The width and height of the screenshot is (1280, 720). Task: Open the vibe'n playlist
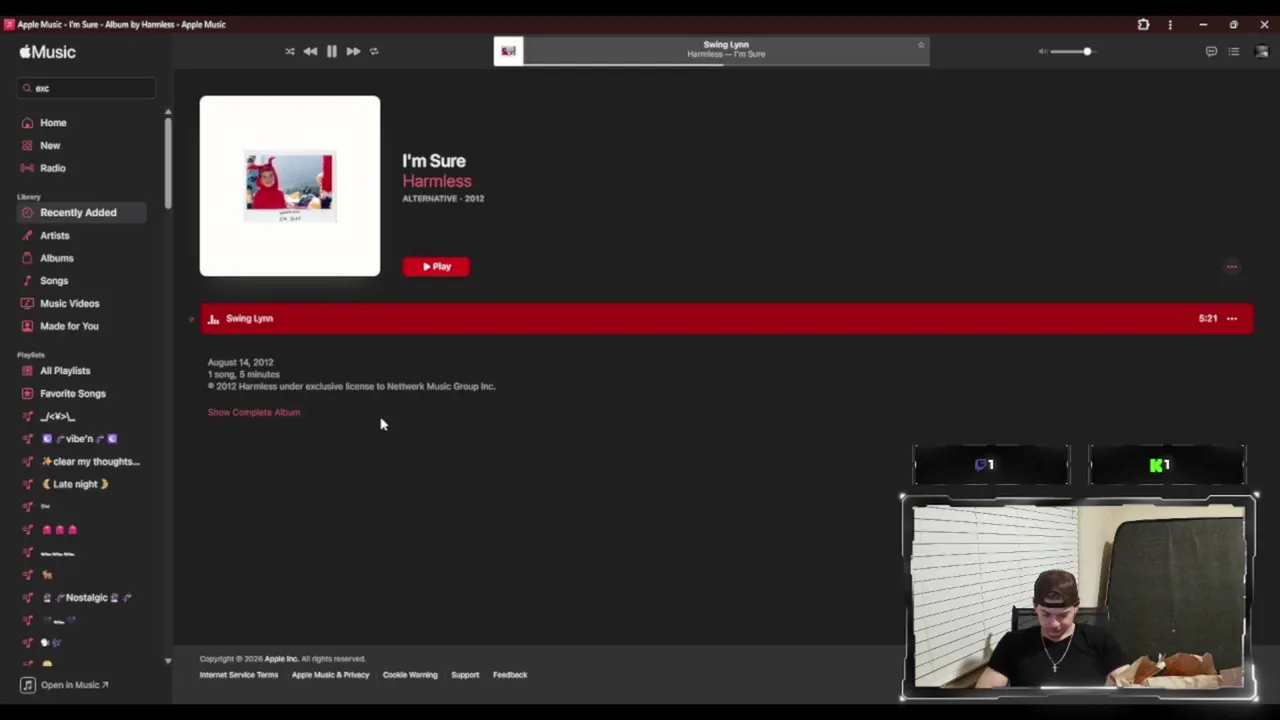[79, 439]
